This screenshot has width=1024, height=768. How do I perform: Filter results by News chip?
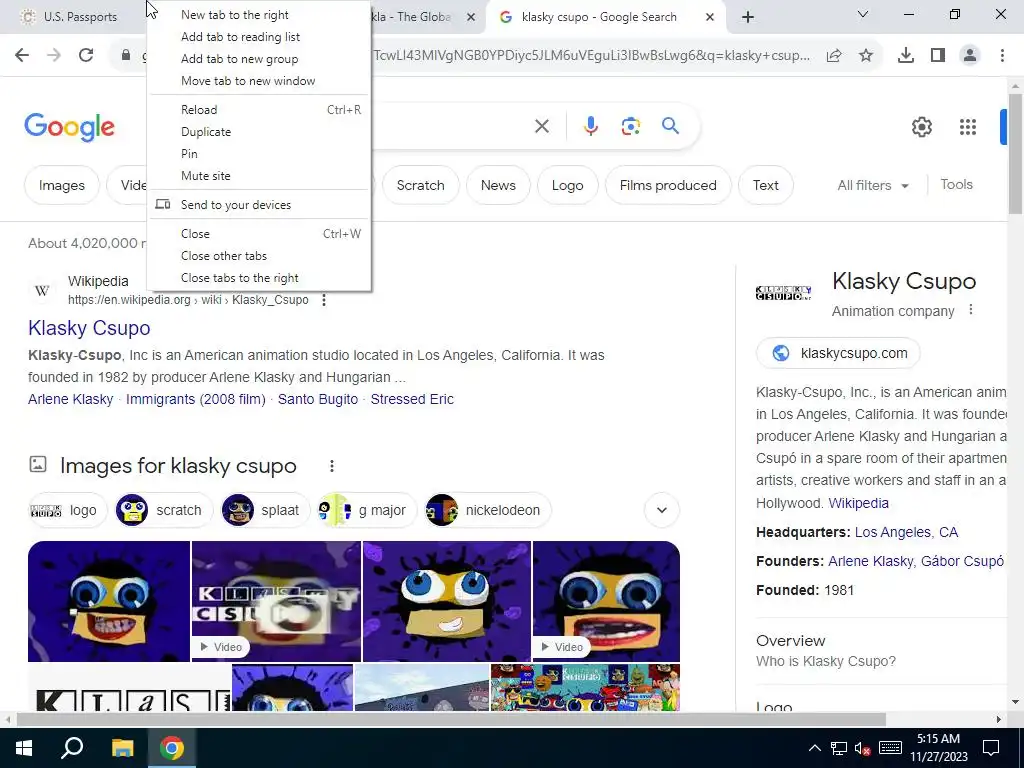pos(498,185)
